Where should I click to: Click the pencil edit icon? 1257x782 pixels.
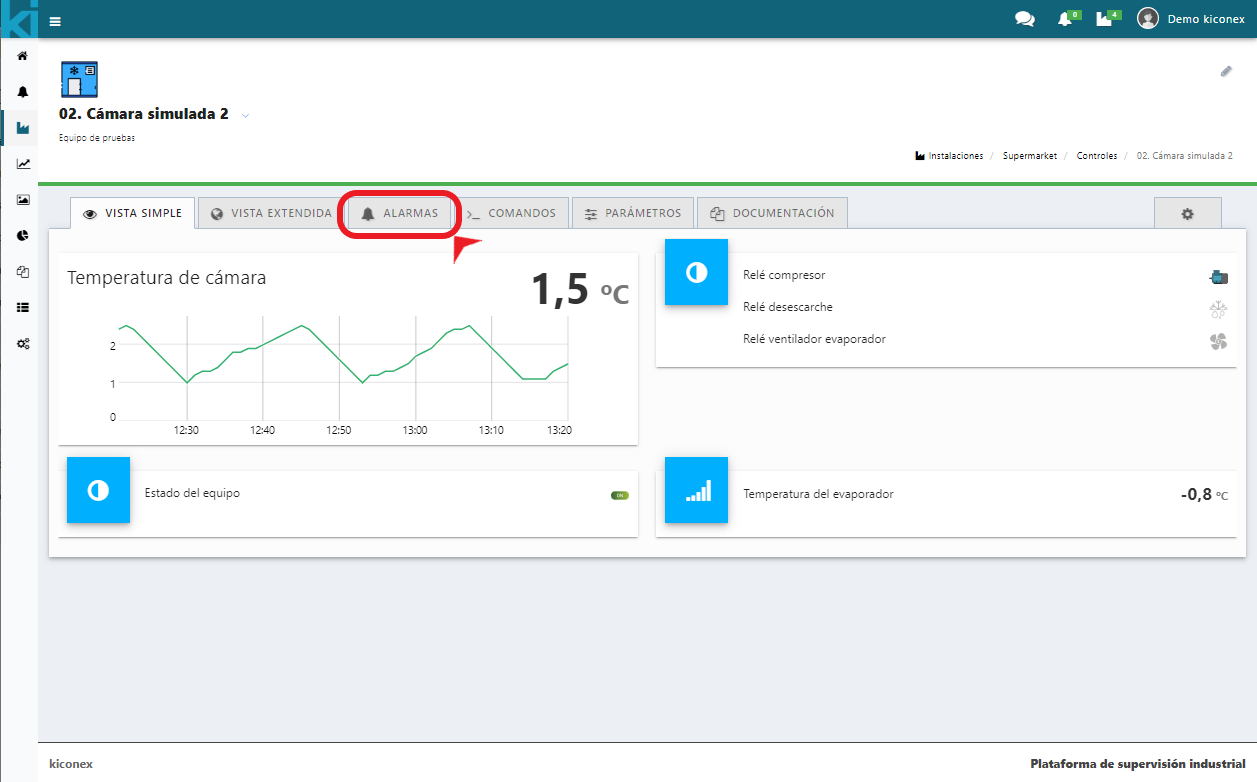[1226, 71]
